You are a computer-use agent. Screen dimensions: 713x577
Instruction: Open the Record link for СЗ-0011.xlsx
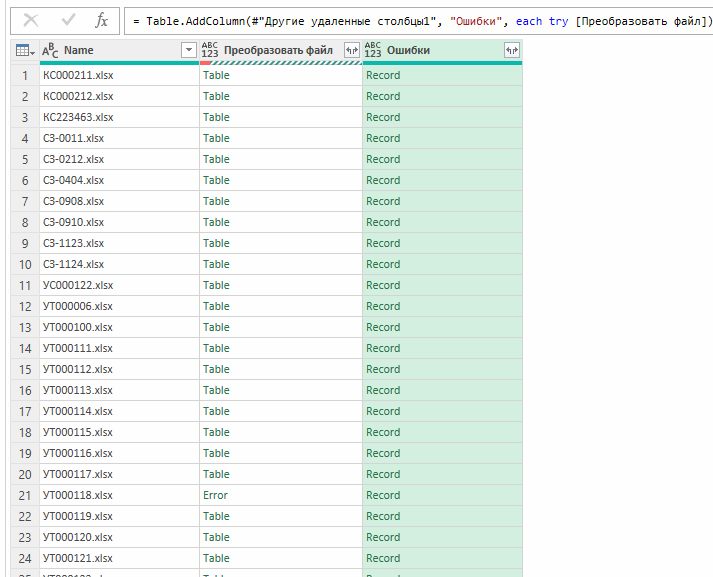click(383, 138)
